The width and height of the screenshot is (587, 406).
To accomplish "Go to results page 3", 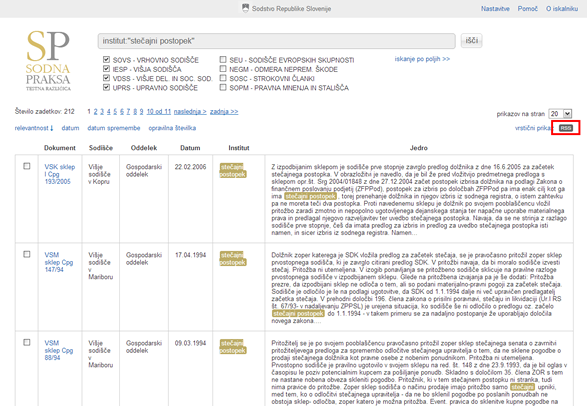I will point(102,112).
